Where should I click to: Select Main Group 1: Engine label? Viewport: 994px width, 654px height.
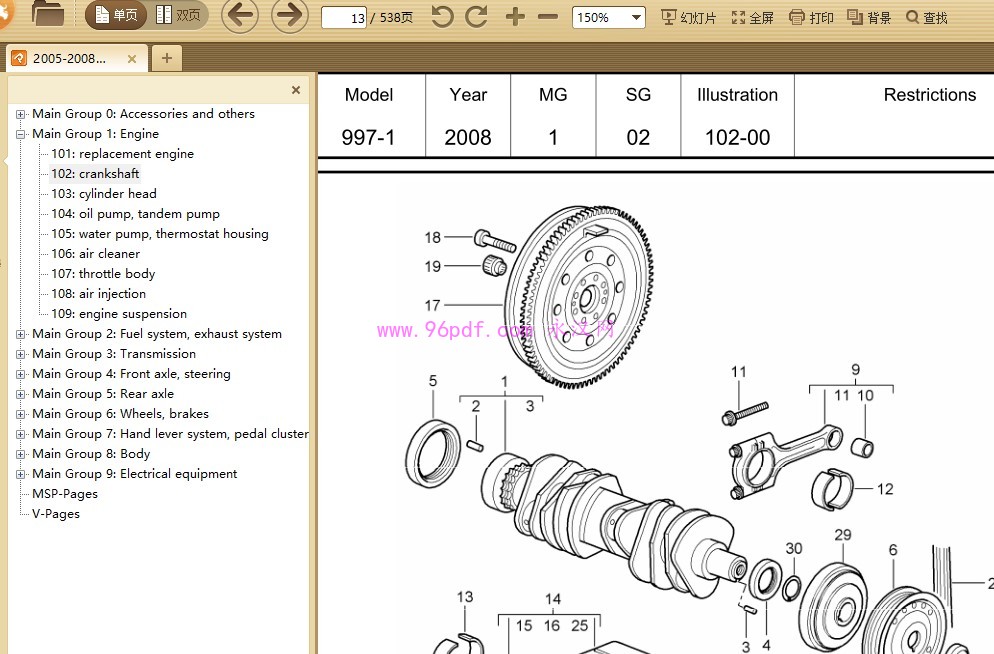[96, 134]
